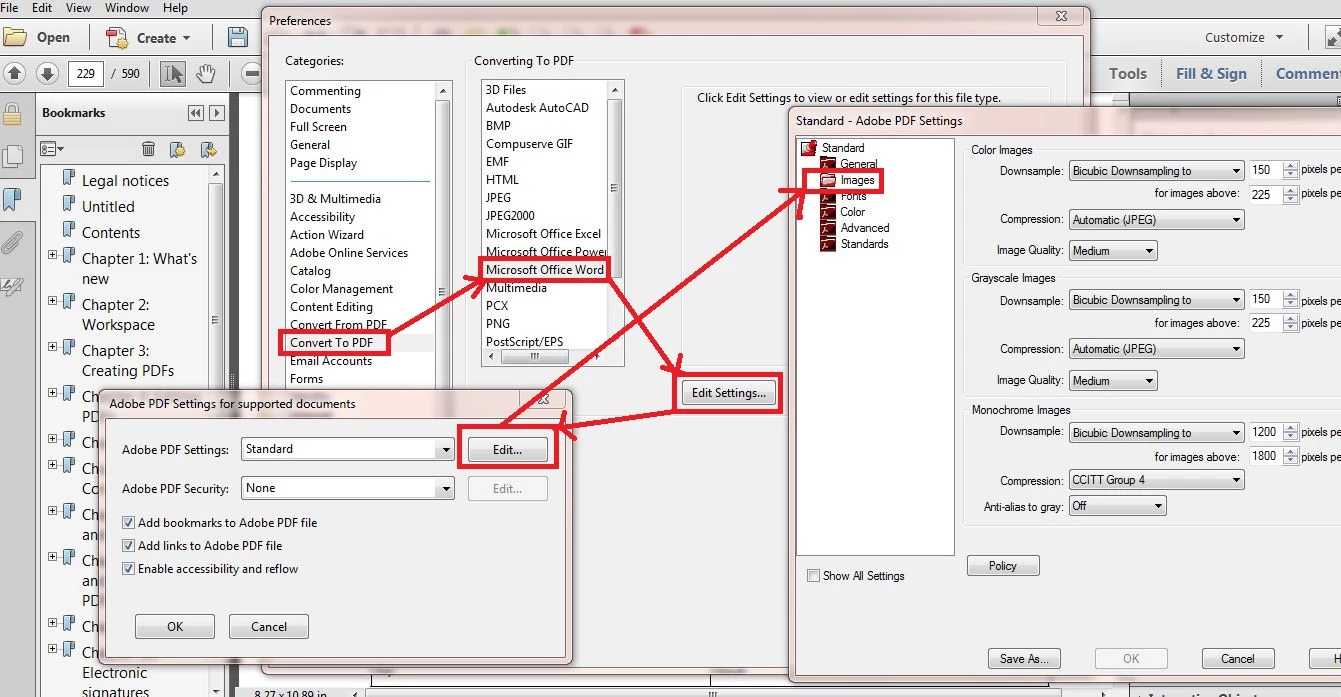Screen dimensions: 1341x697
Task: Expand Chapter 1: What's new bookmark
Action: 52,256
